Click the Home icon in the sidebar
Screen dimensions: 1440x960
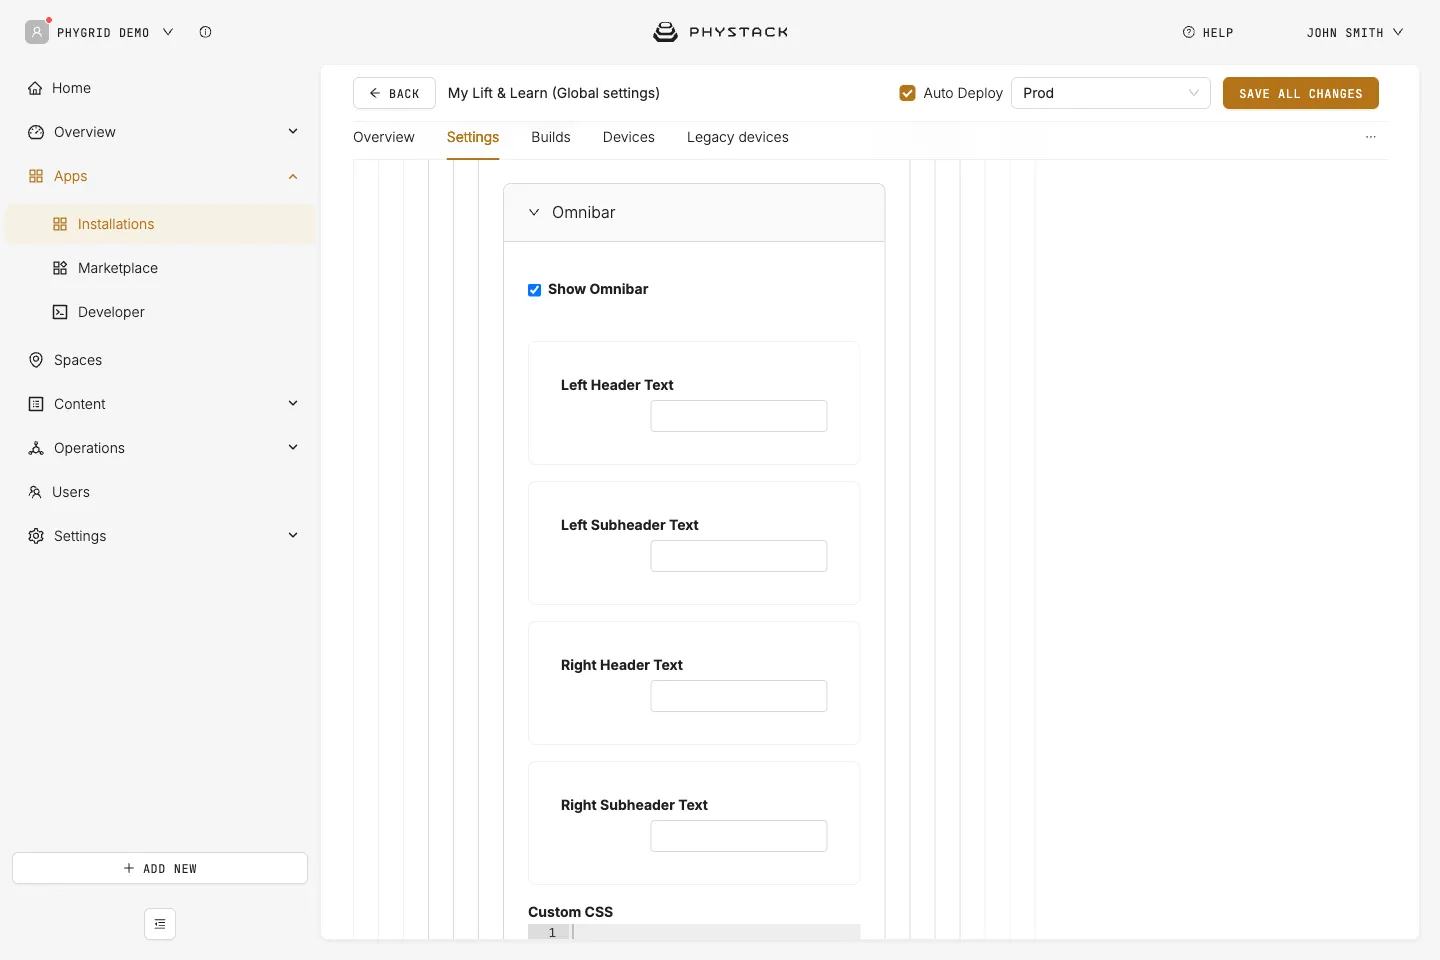(35, 88)
